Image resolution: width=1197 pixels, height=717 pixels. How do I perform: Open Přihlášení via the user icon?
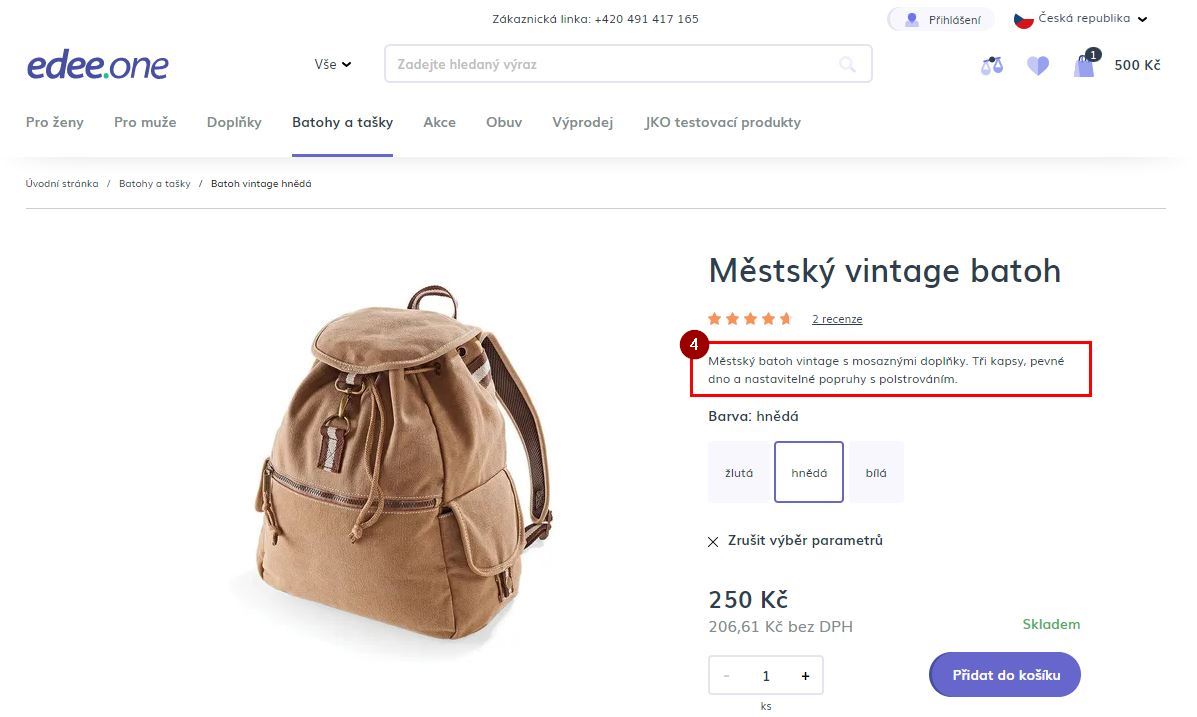(x=940, y=19)
